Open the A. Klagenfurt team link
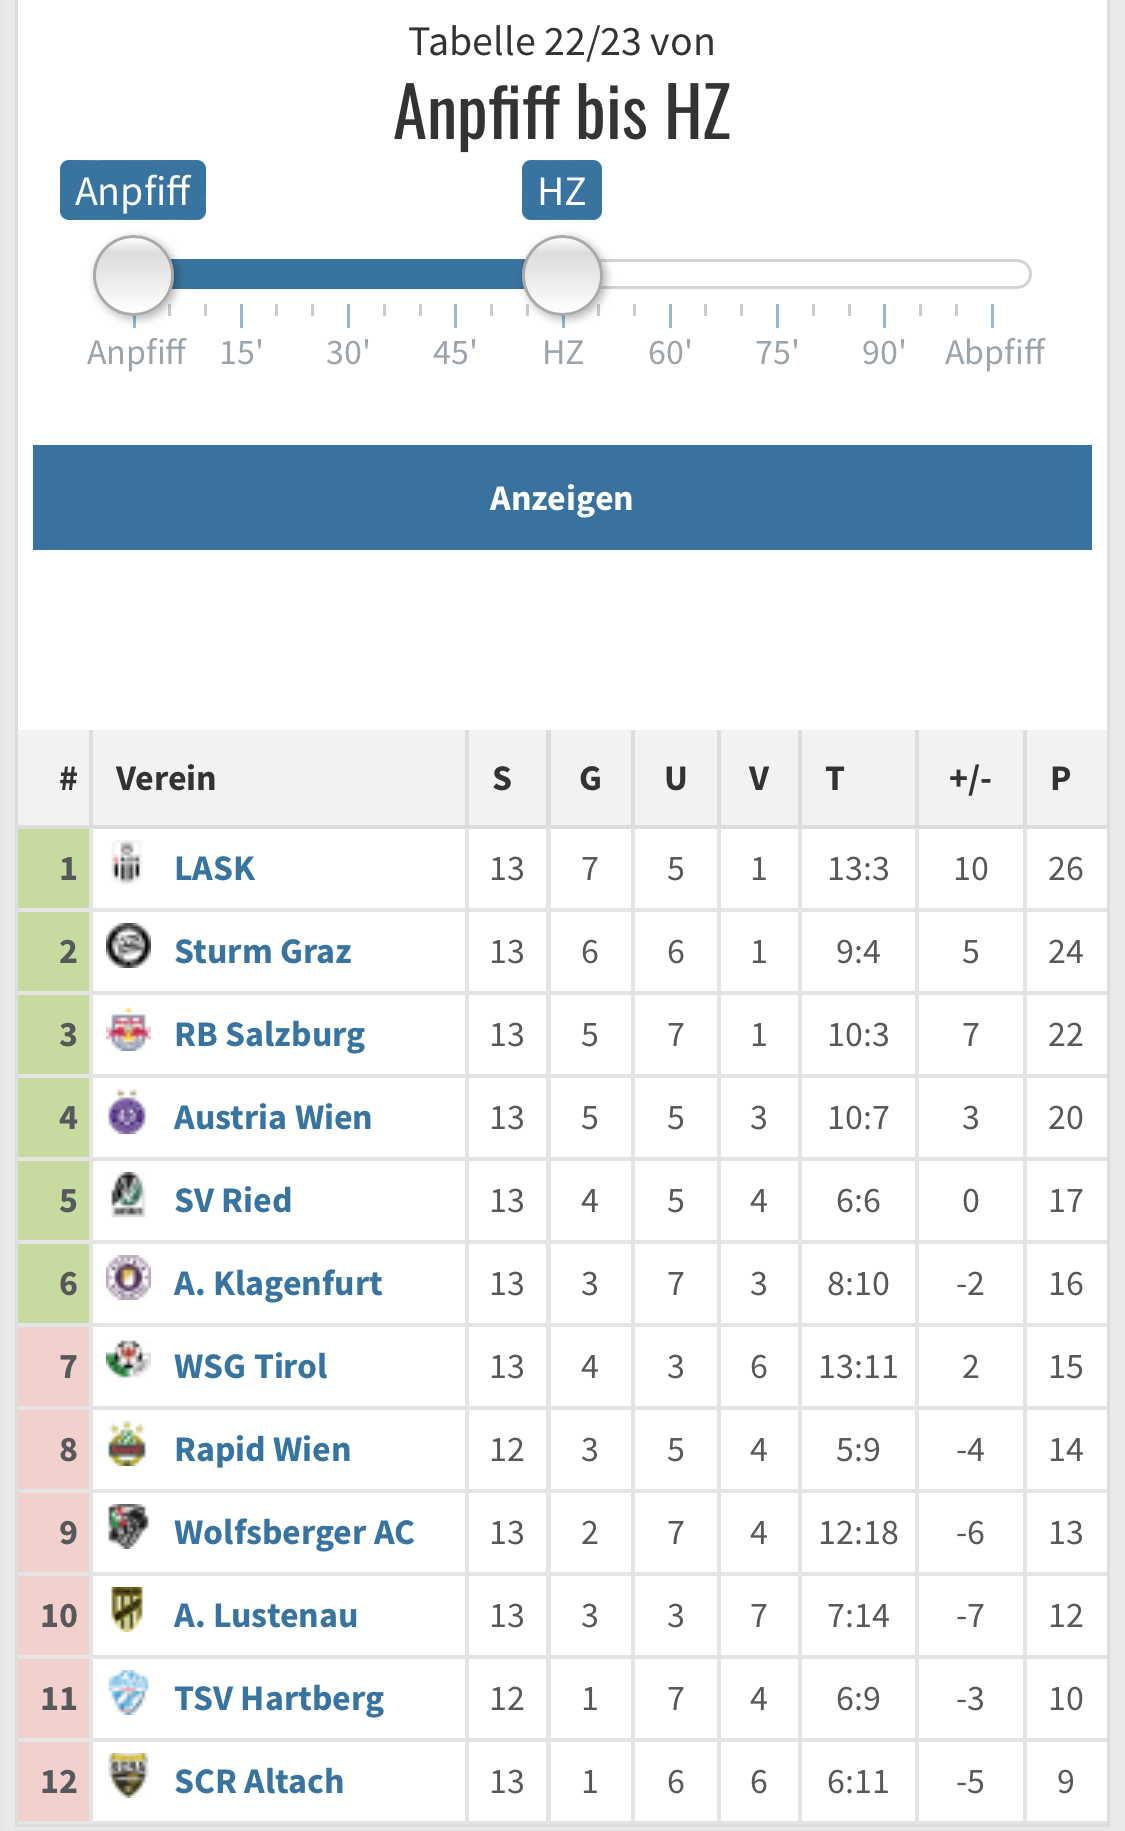1125x1831 pixels. 277,1283
